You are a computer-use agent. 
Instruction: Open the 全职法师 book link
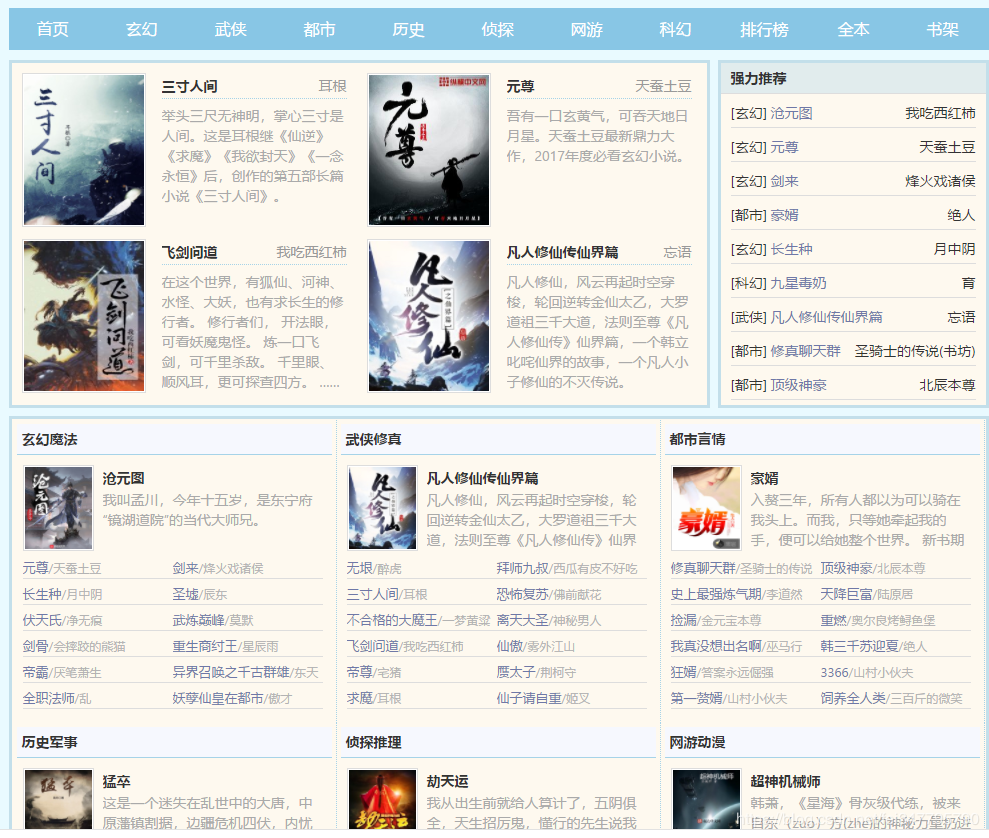(49, 698)
